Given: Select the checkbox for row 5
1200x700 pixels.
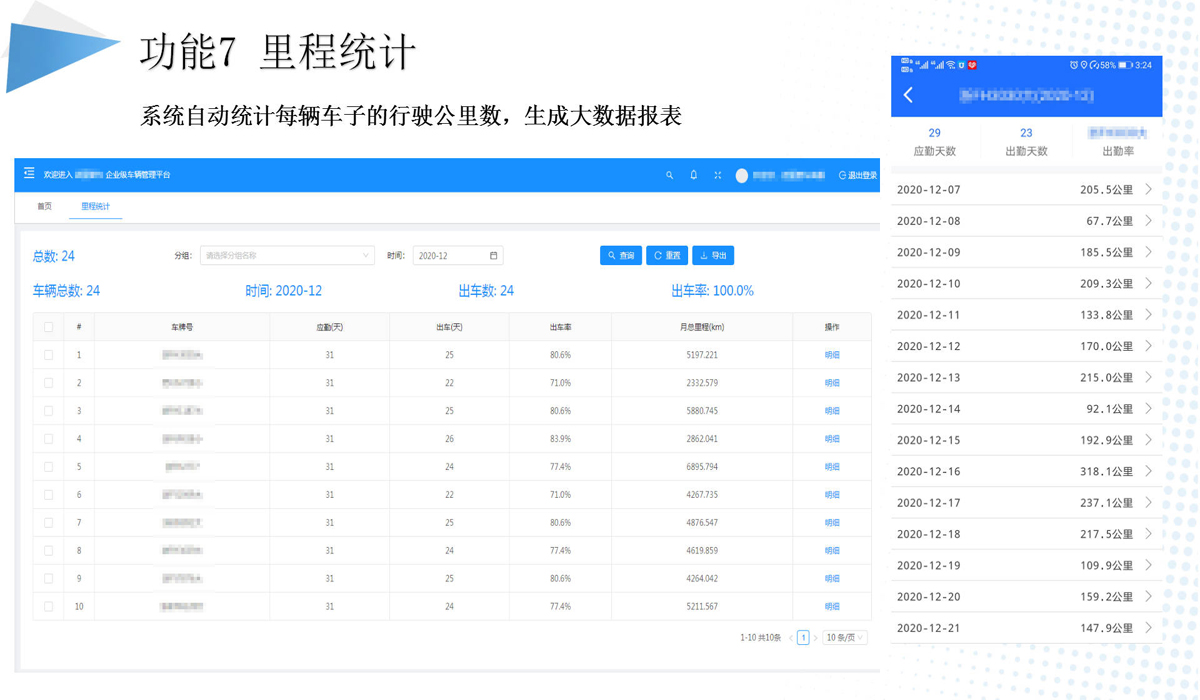Looking at the screenshot, I should [x=48, y=467].
